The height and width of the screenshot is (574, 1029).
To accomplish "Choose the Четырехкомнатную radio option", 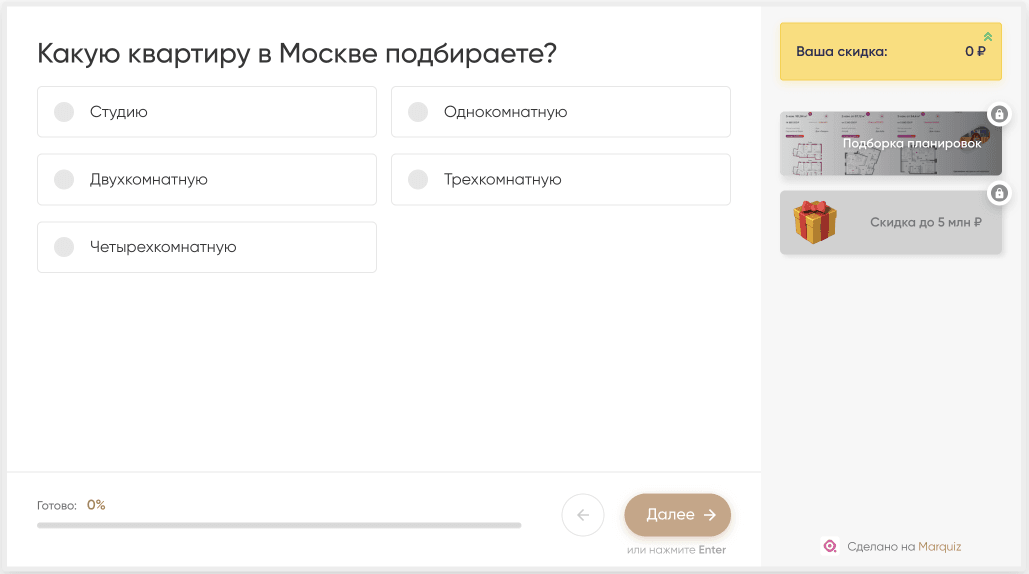I will (65, 247).
